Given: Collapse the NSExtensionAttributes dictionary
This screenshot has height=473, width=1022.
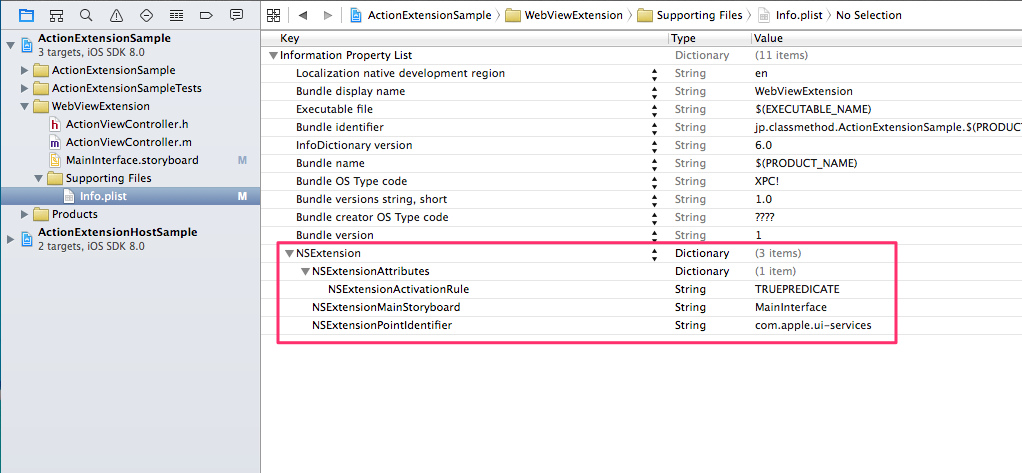Looking at the screenshot, I should (305, 271).
